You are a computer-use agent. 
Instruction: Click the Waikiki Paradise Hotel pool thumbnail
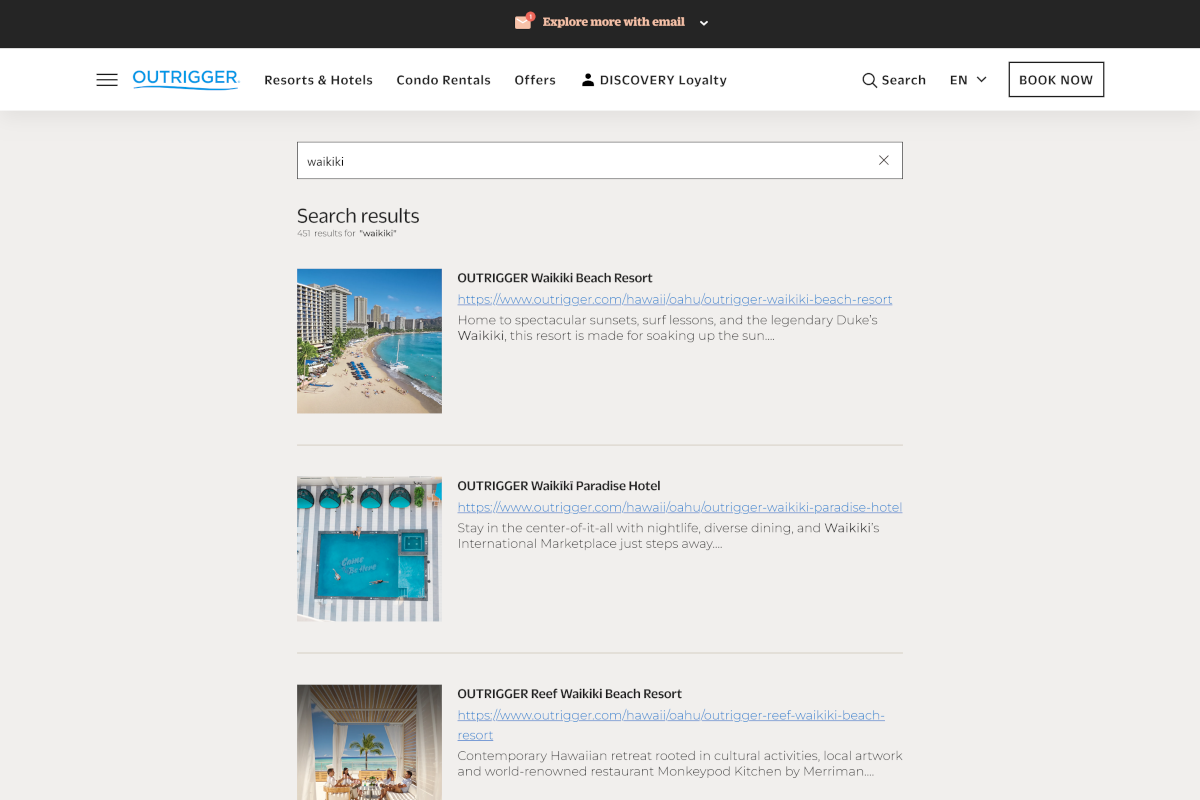point(369,548)
